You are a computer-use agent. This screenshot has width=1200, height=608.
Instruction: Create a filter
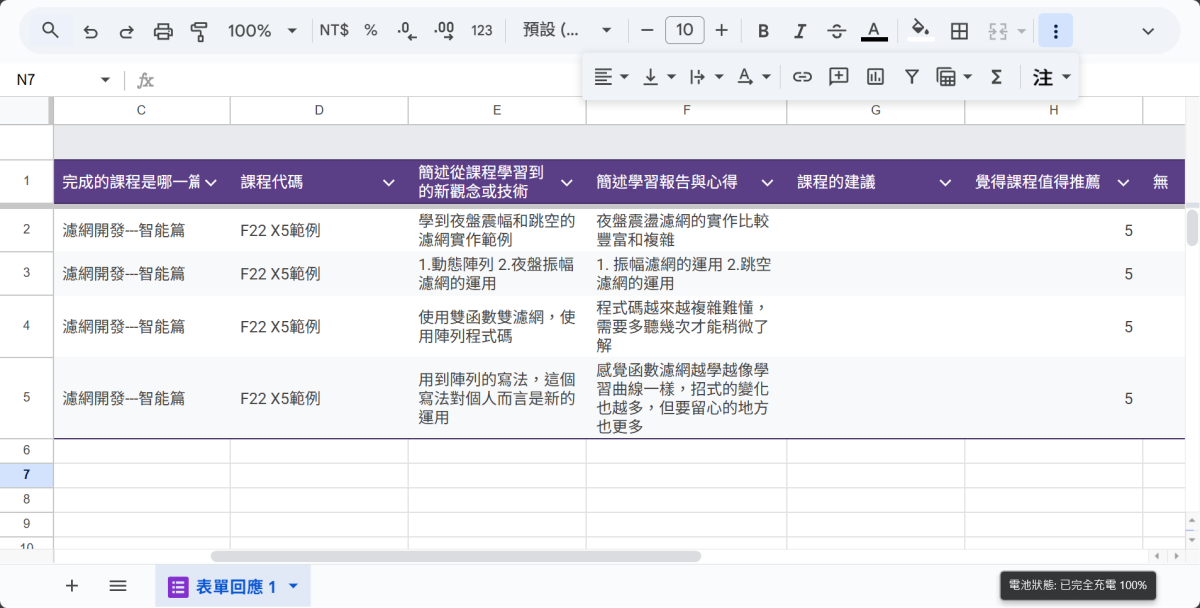(912, 76)
